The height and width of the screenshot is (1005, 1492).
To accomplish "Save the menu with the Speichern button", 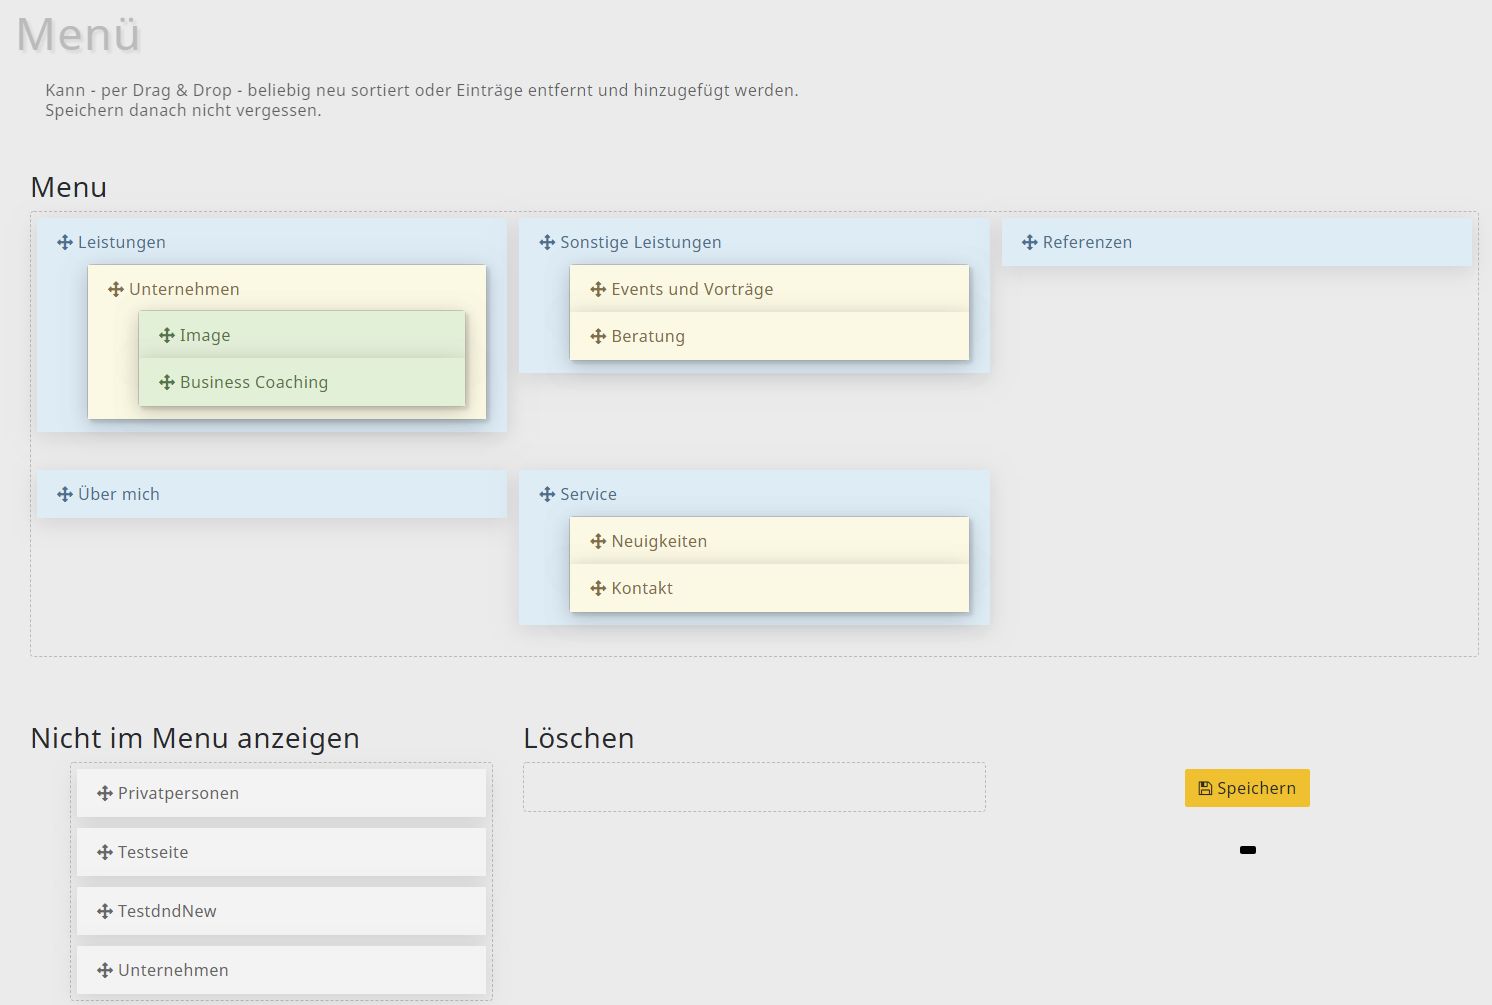I will tap(1247, 788).
